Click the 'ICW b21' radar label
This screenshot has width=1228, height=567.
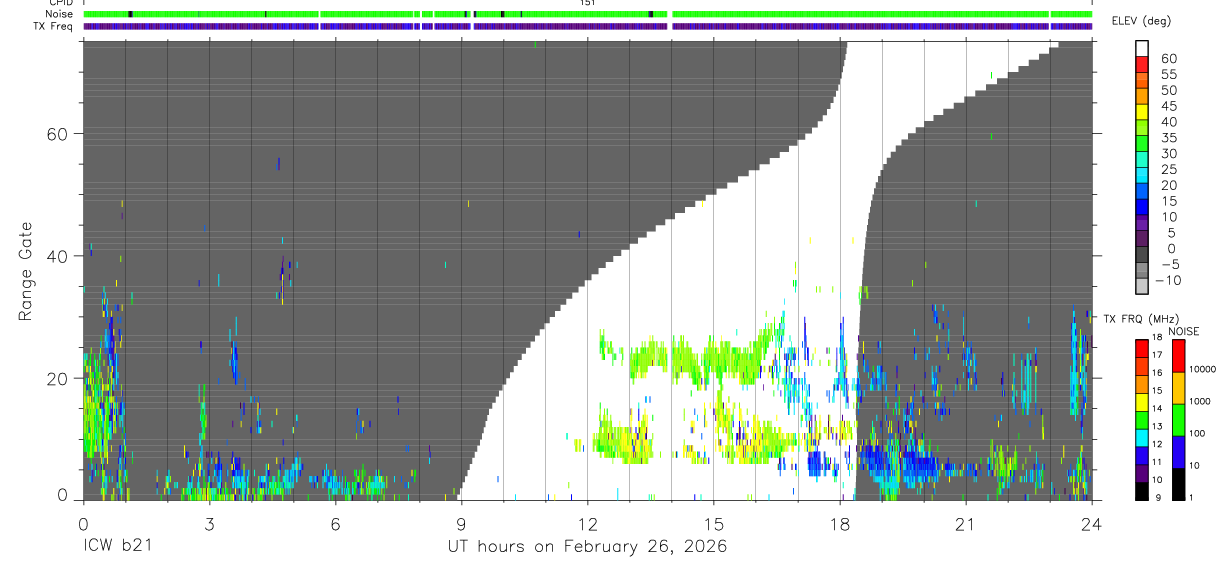tap(116, 548)
